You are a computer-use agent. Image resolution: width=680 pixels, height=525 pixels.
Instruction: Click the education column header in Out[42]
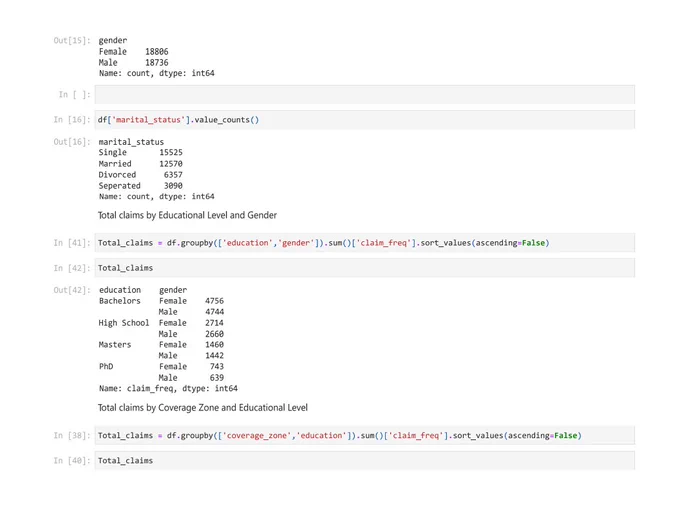(x=120, y=290)
